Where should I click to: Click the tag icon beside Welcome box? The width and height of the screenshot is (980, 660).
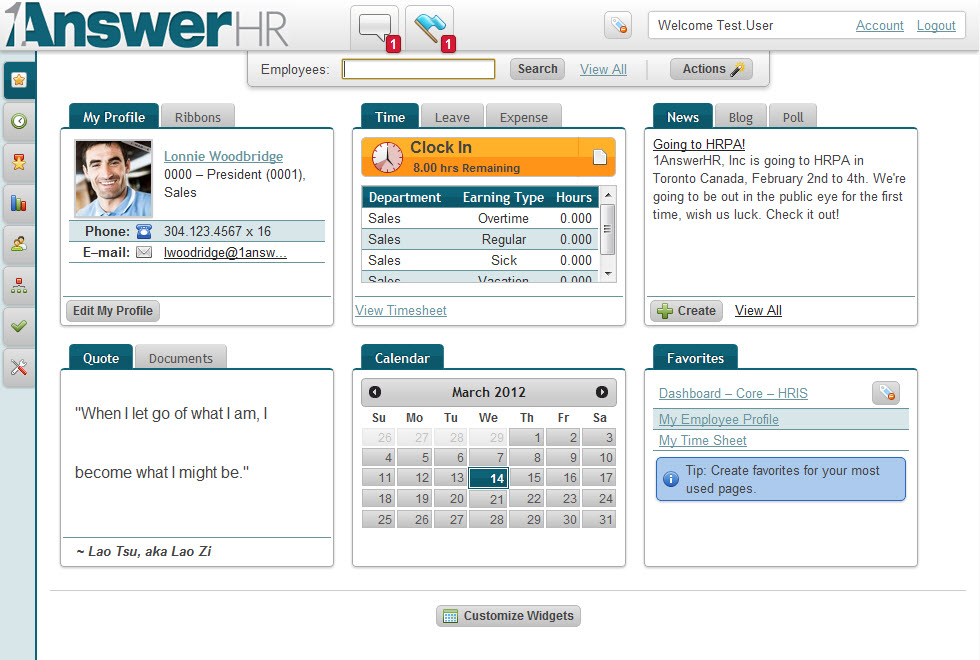618,26
